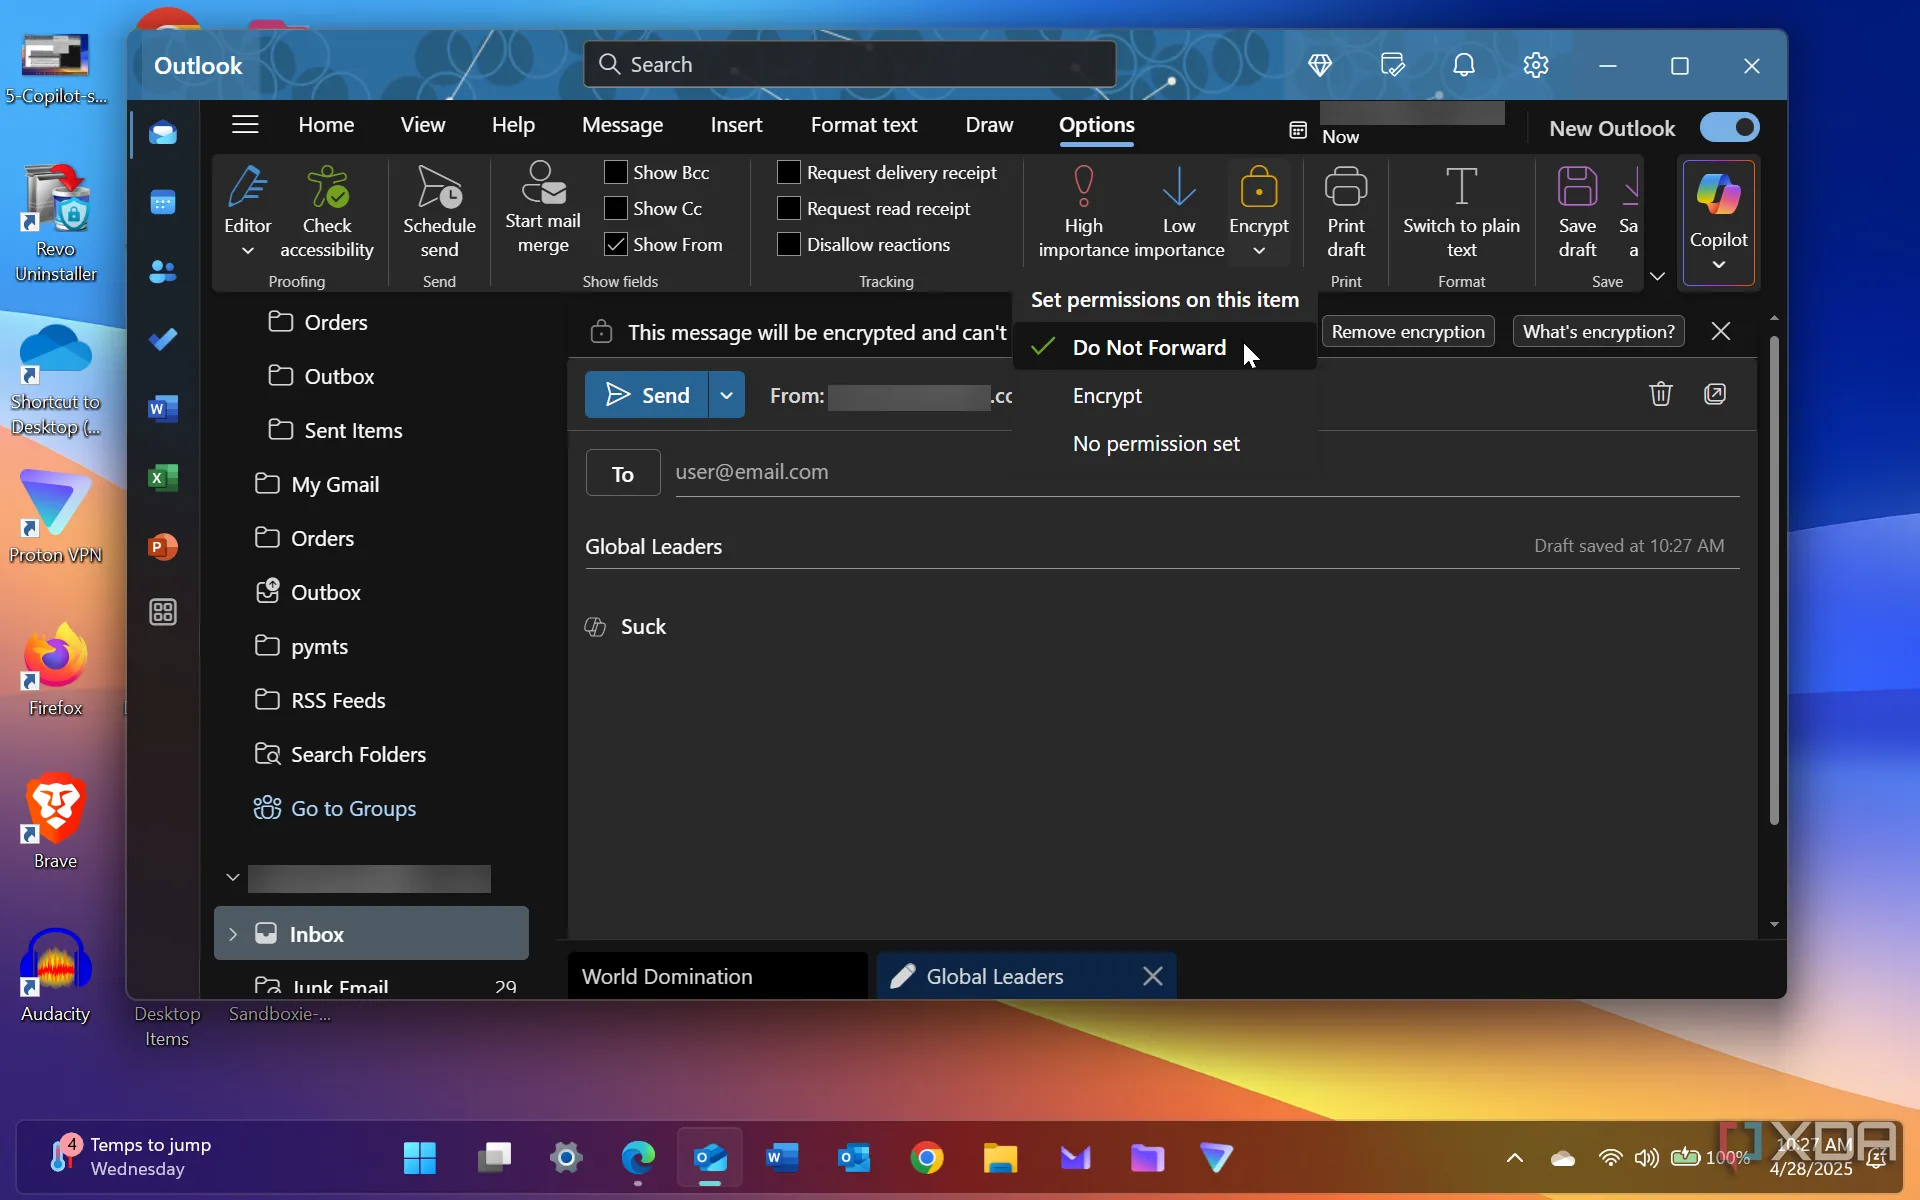
Task: Check Request read receipt
Action: [789, 208]
